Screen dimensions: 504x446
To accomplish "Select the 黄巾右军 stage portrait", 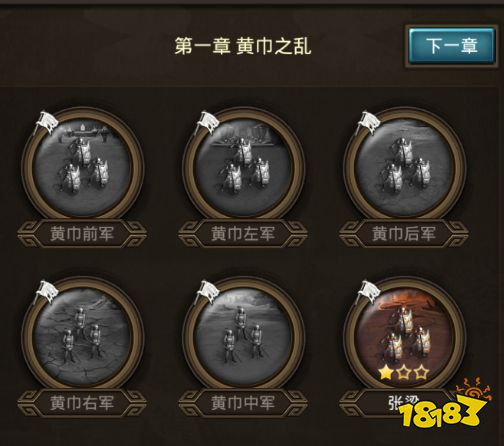I will (82, 335).
